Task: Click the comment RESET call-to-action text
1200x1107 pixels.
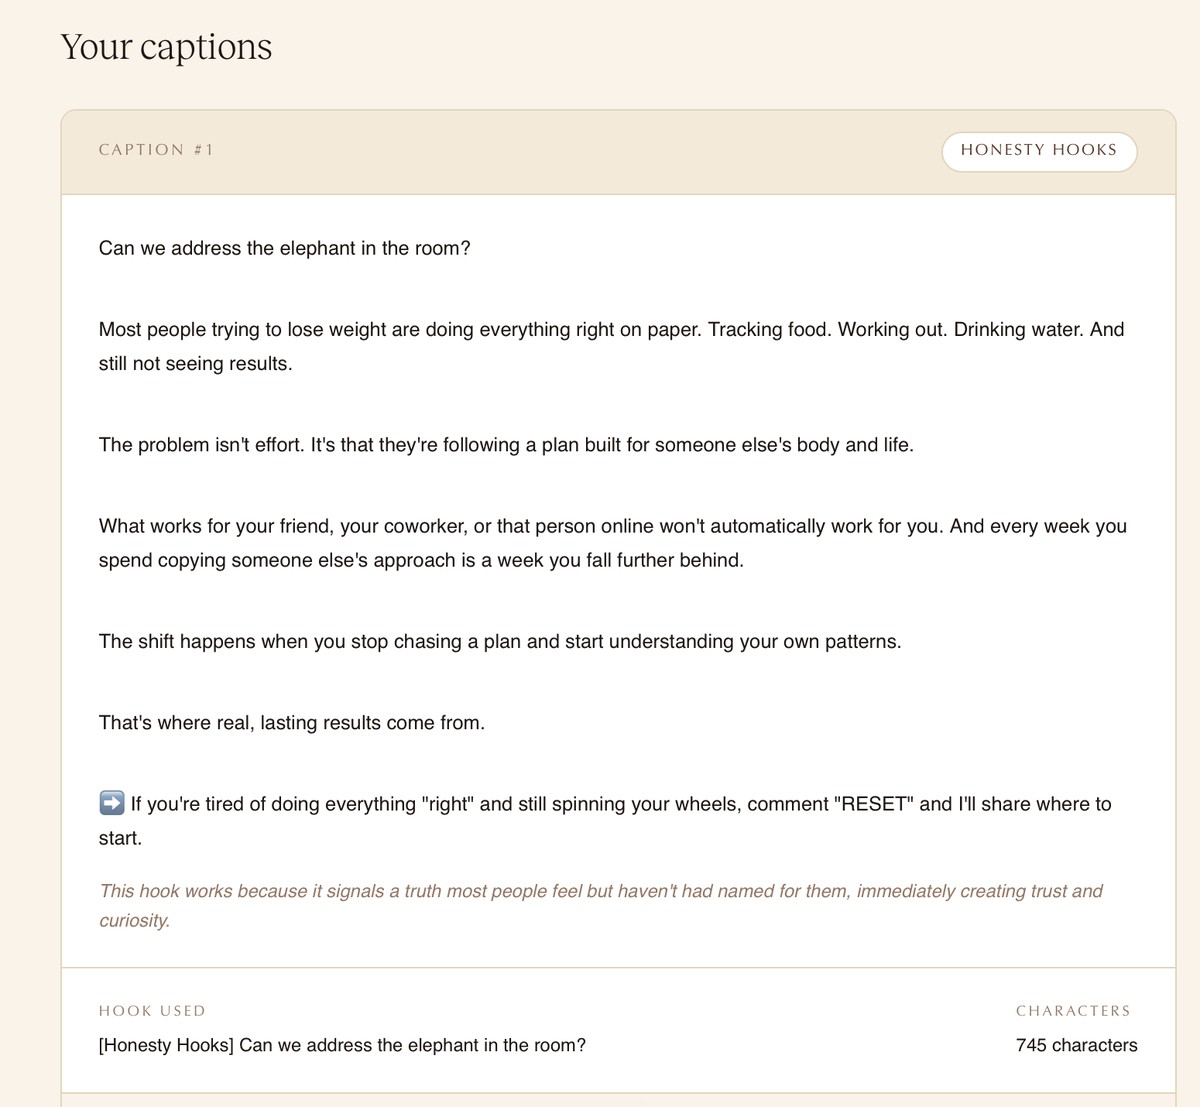Action: [605, 820]
